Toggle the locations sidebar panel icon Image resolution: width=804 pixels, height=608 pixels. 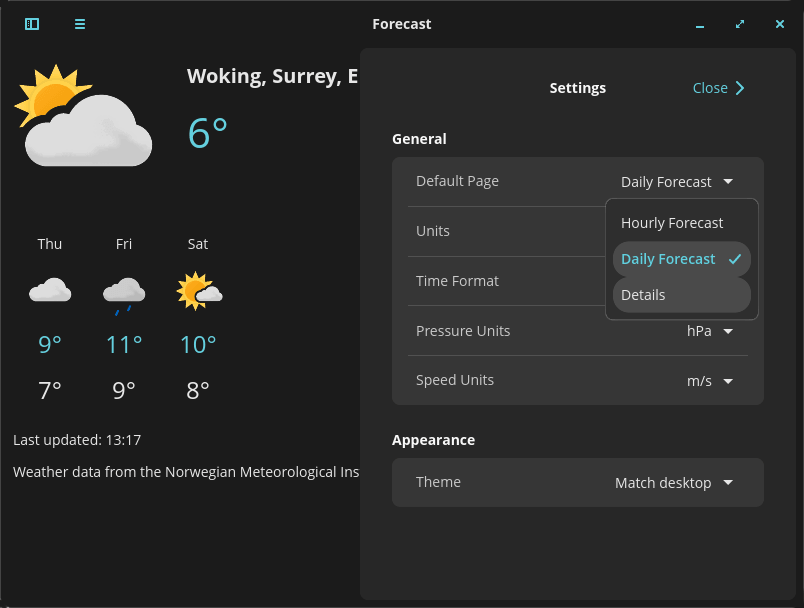click(31, 24)
